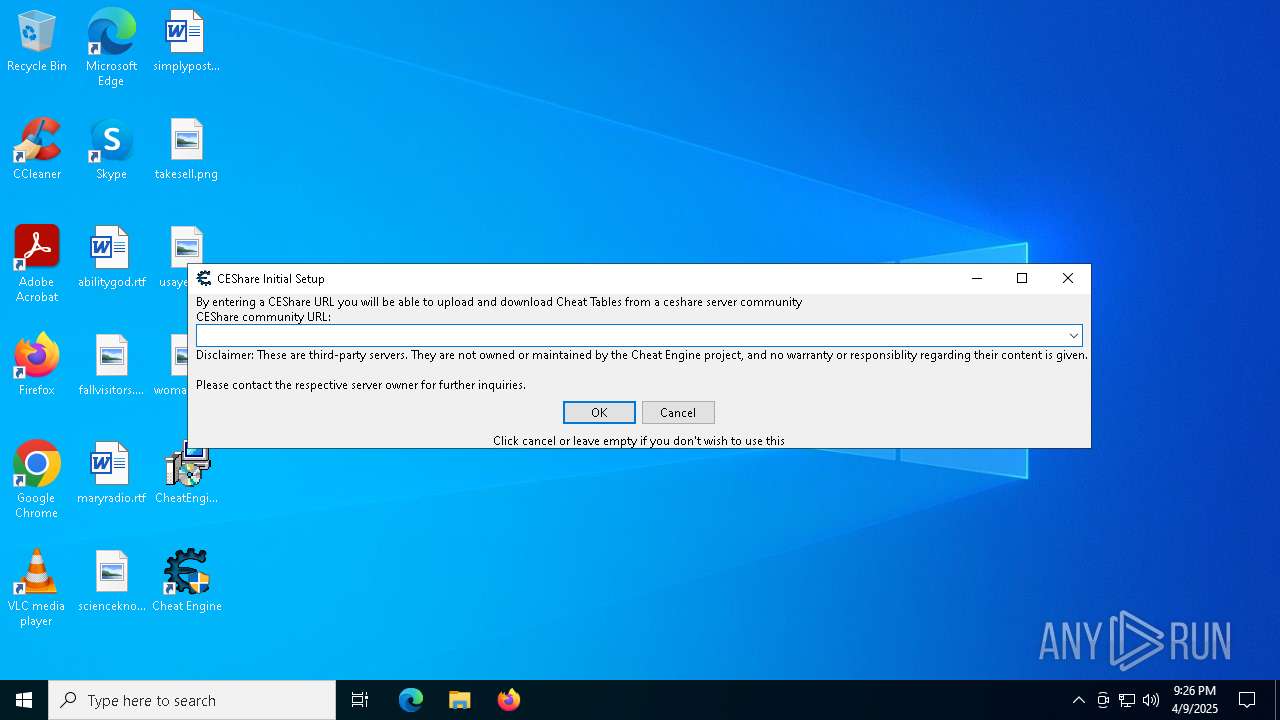
Task: Select the maryradio.rtf document icon
Action: tap(111, 474)
